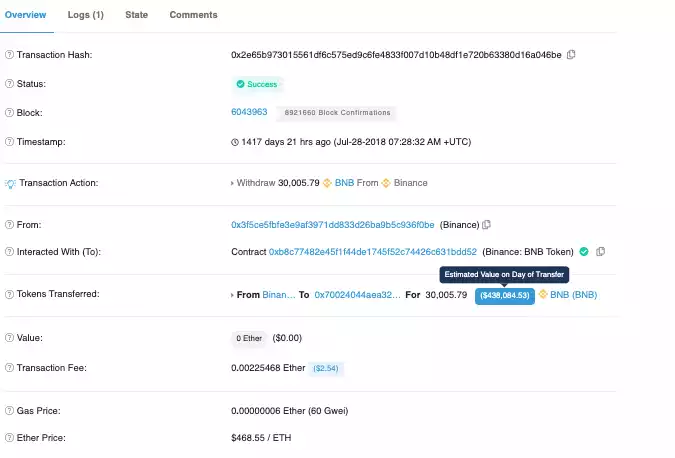Click the Success status badge

(257, 84)
